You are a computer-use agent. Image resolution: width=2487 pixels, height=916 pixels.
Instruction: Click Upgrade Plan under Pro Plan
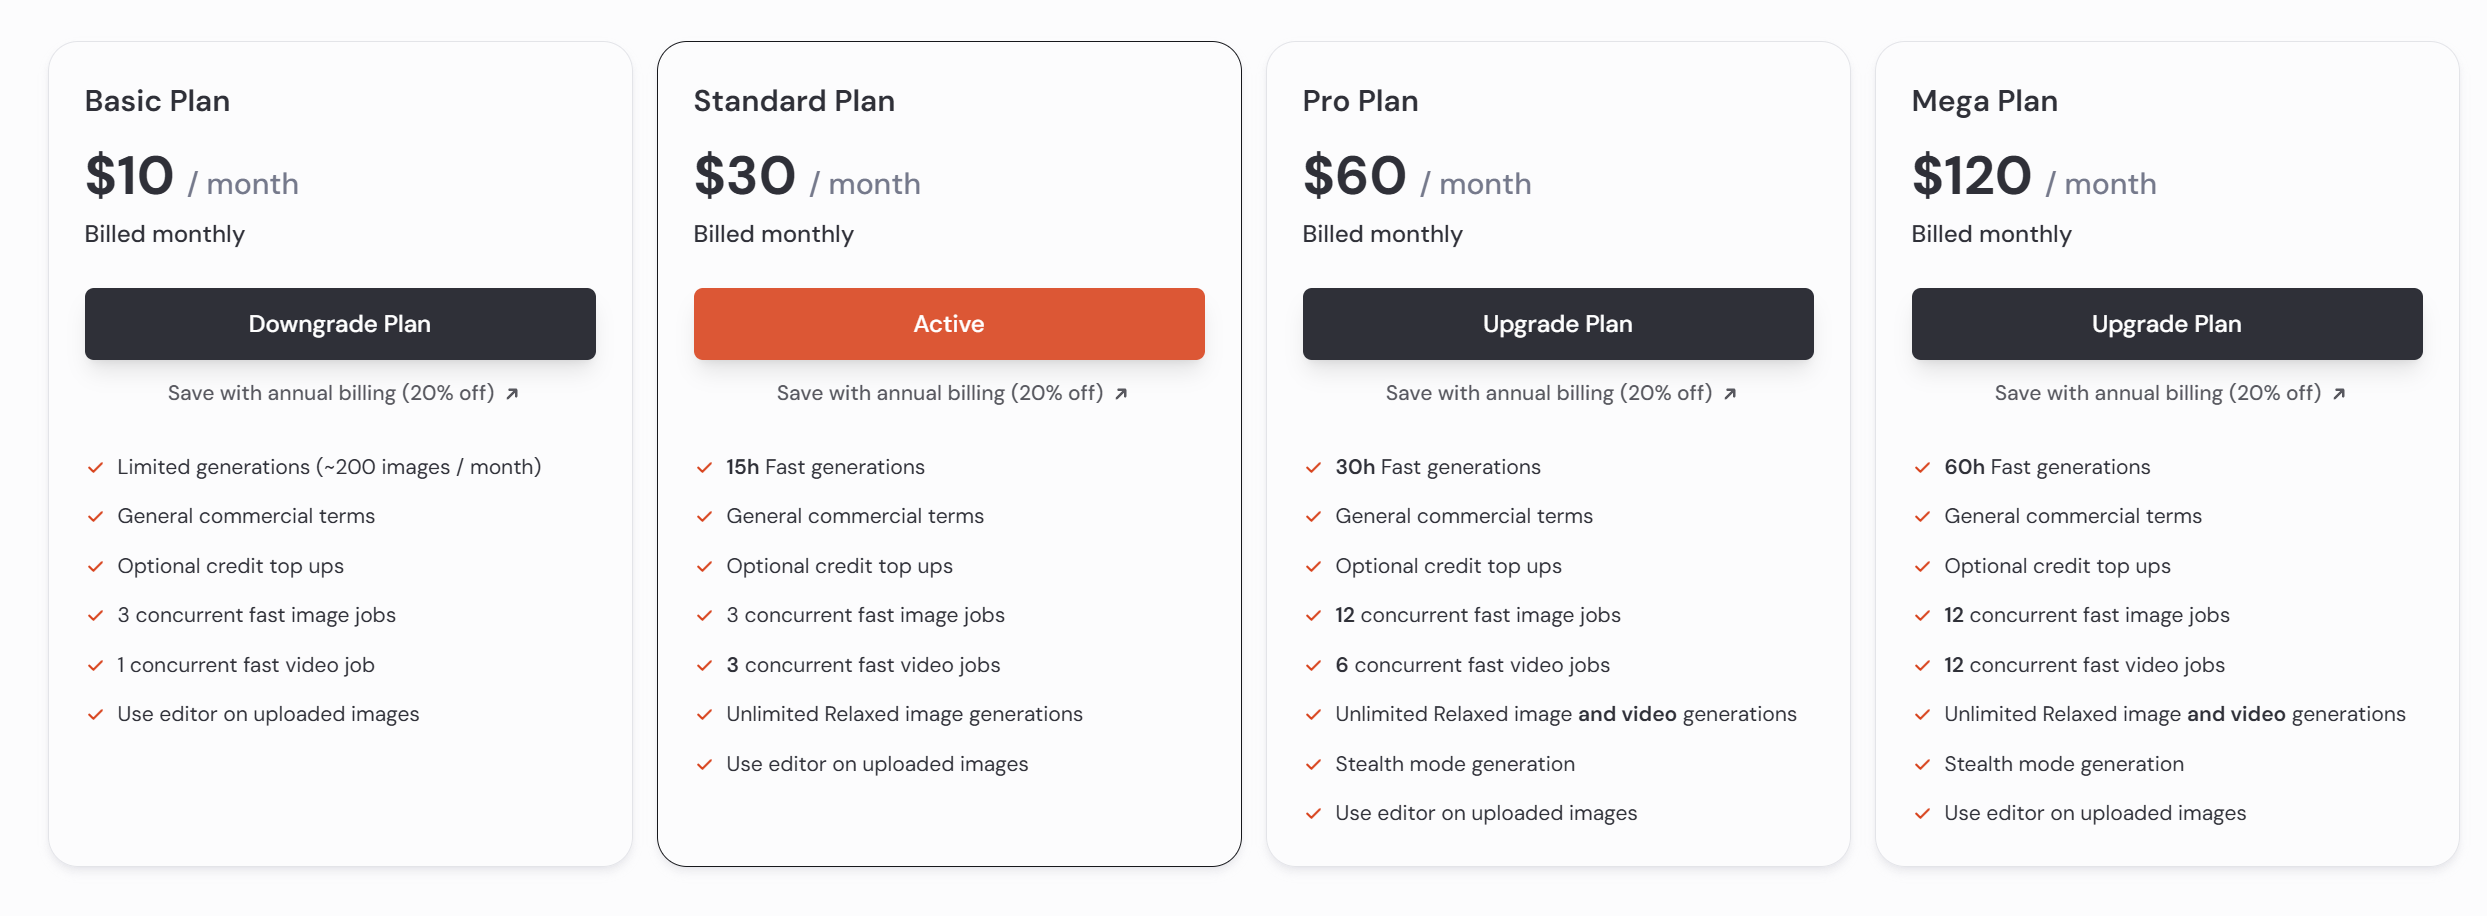(1558, 324)
